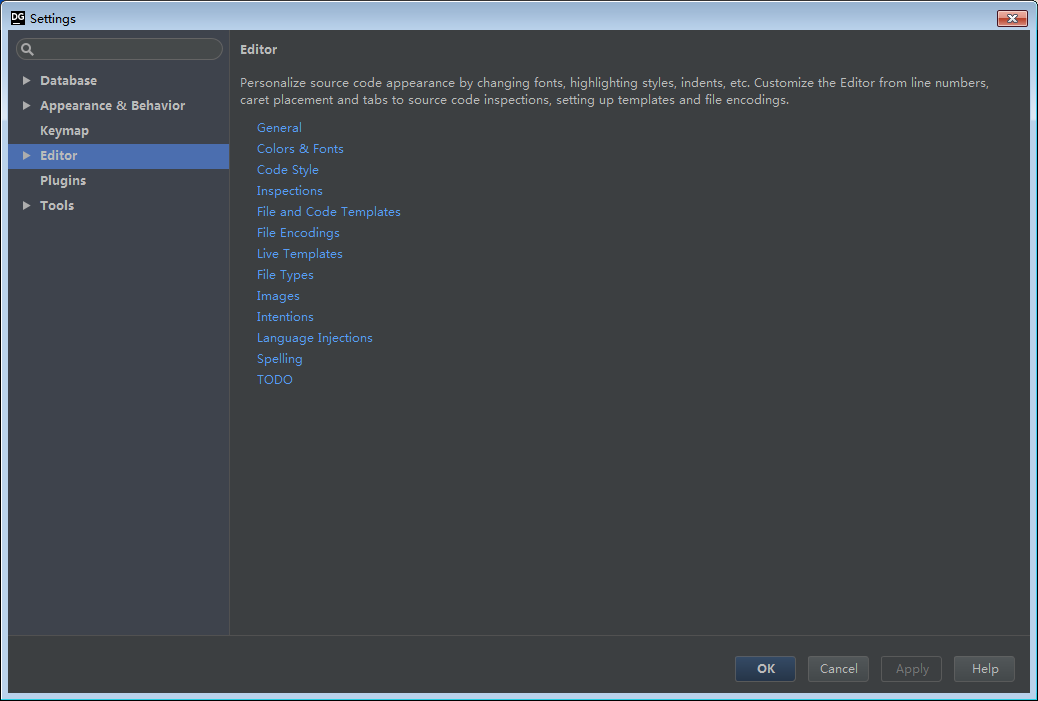Open the TODO settings page
1038x701 pixels.
point(274,379)
